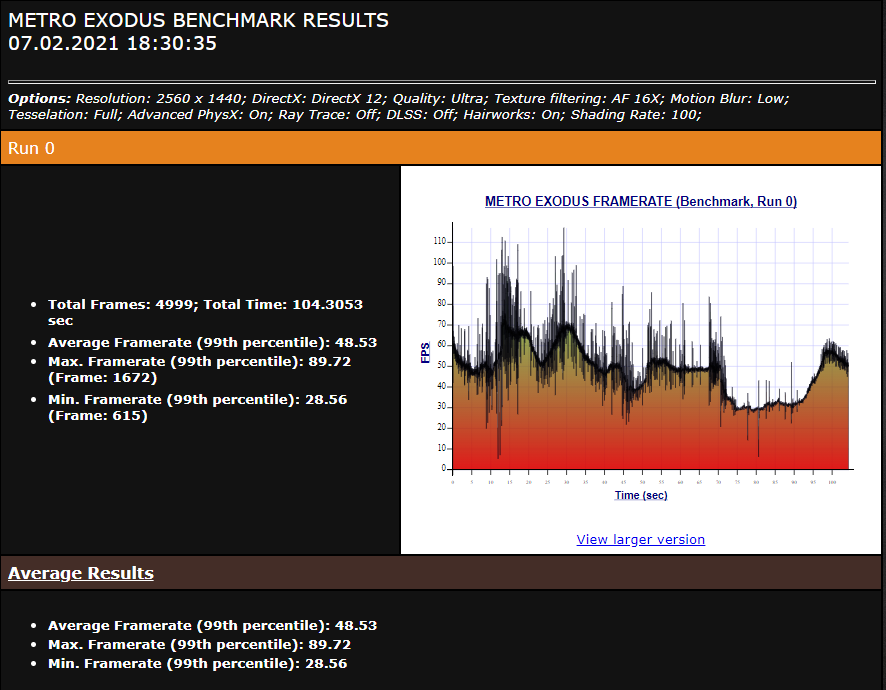This screenshot has width=886, height=690.
Task: Click Average Results Average Framerate 48.53
Action: [x=212, y=626]
